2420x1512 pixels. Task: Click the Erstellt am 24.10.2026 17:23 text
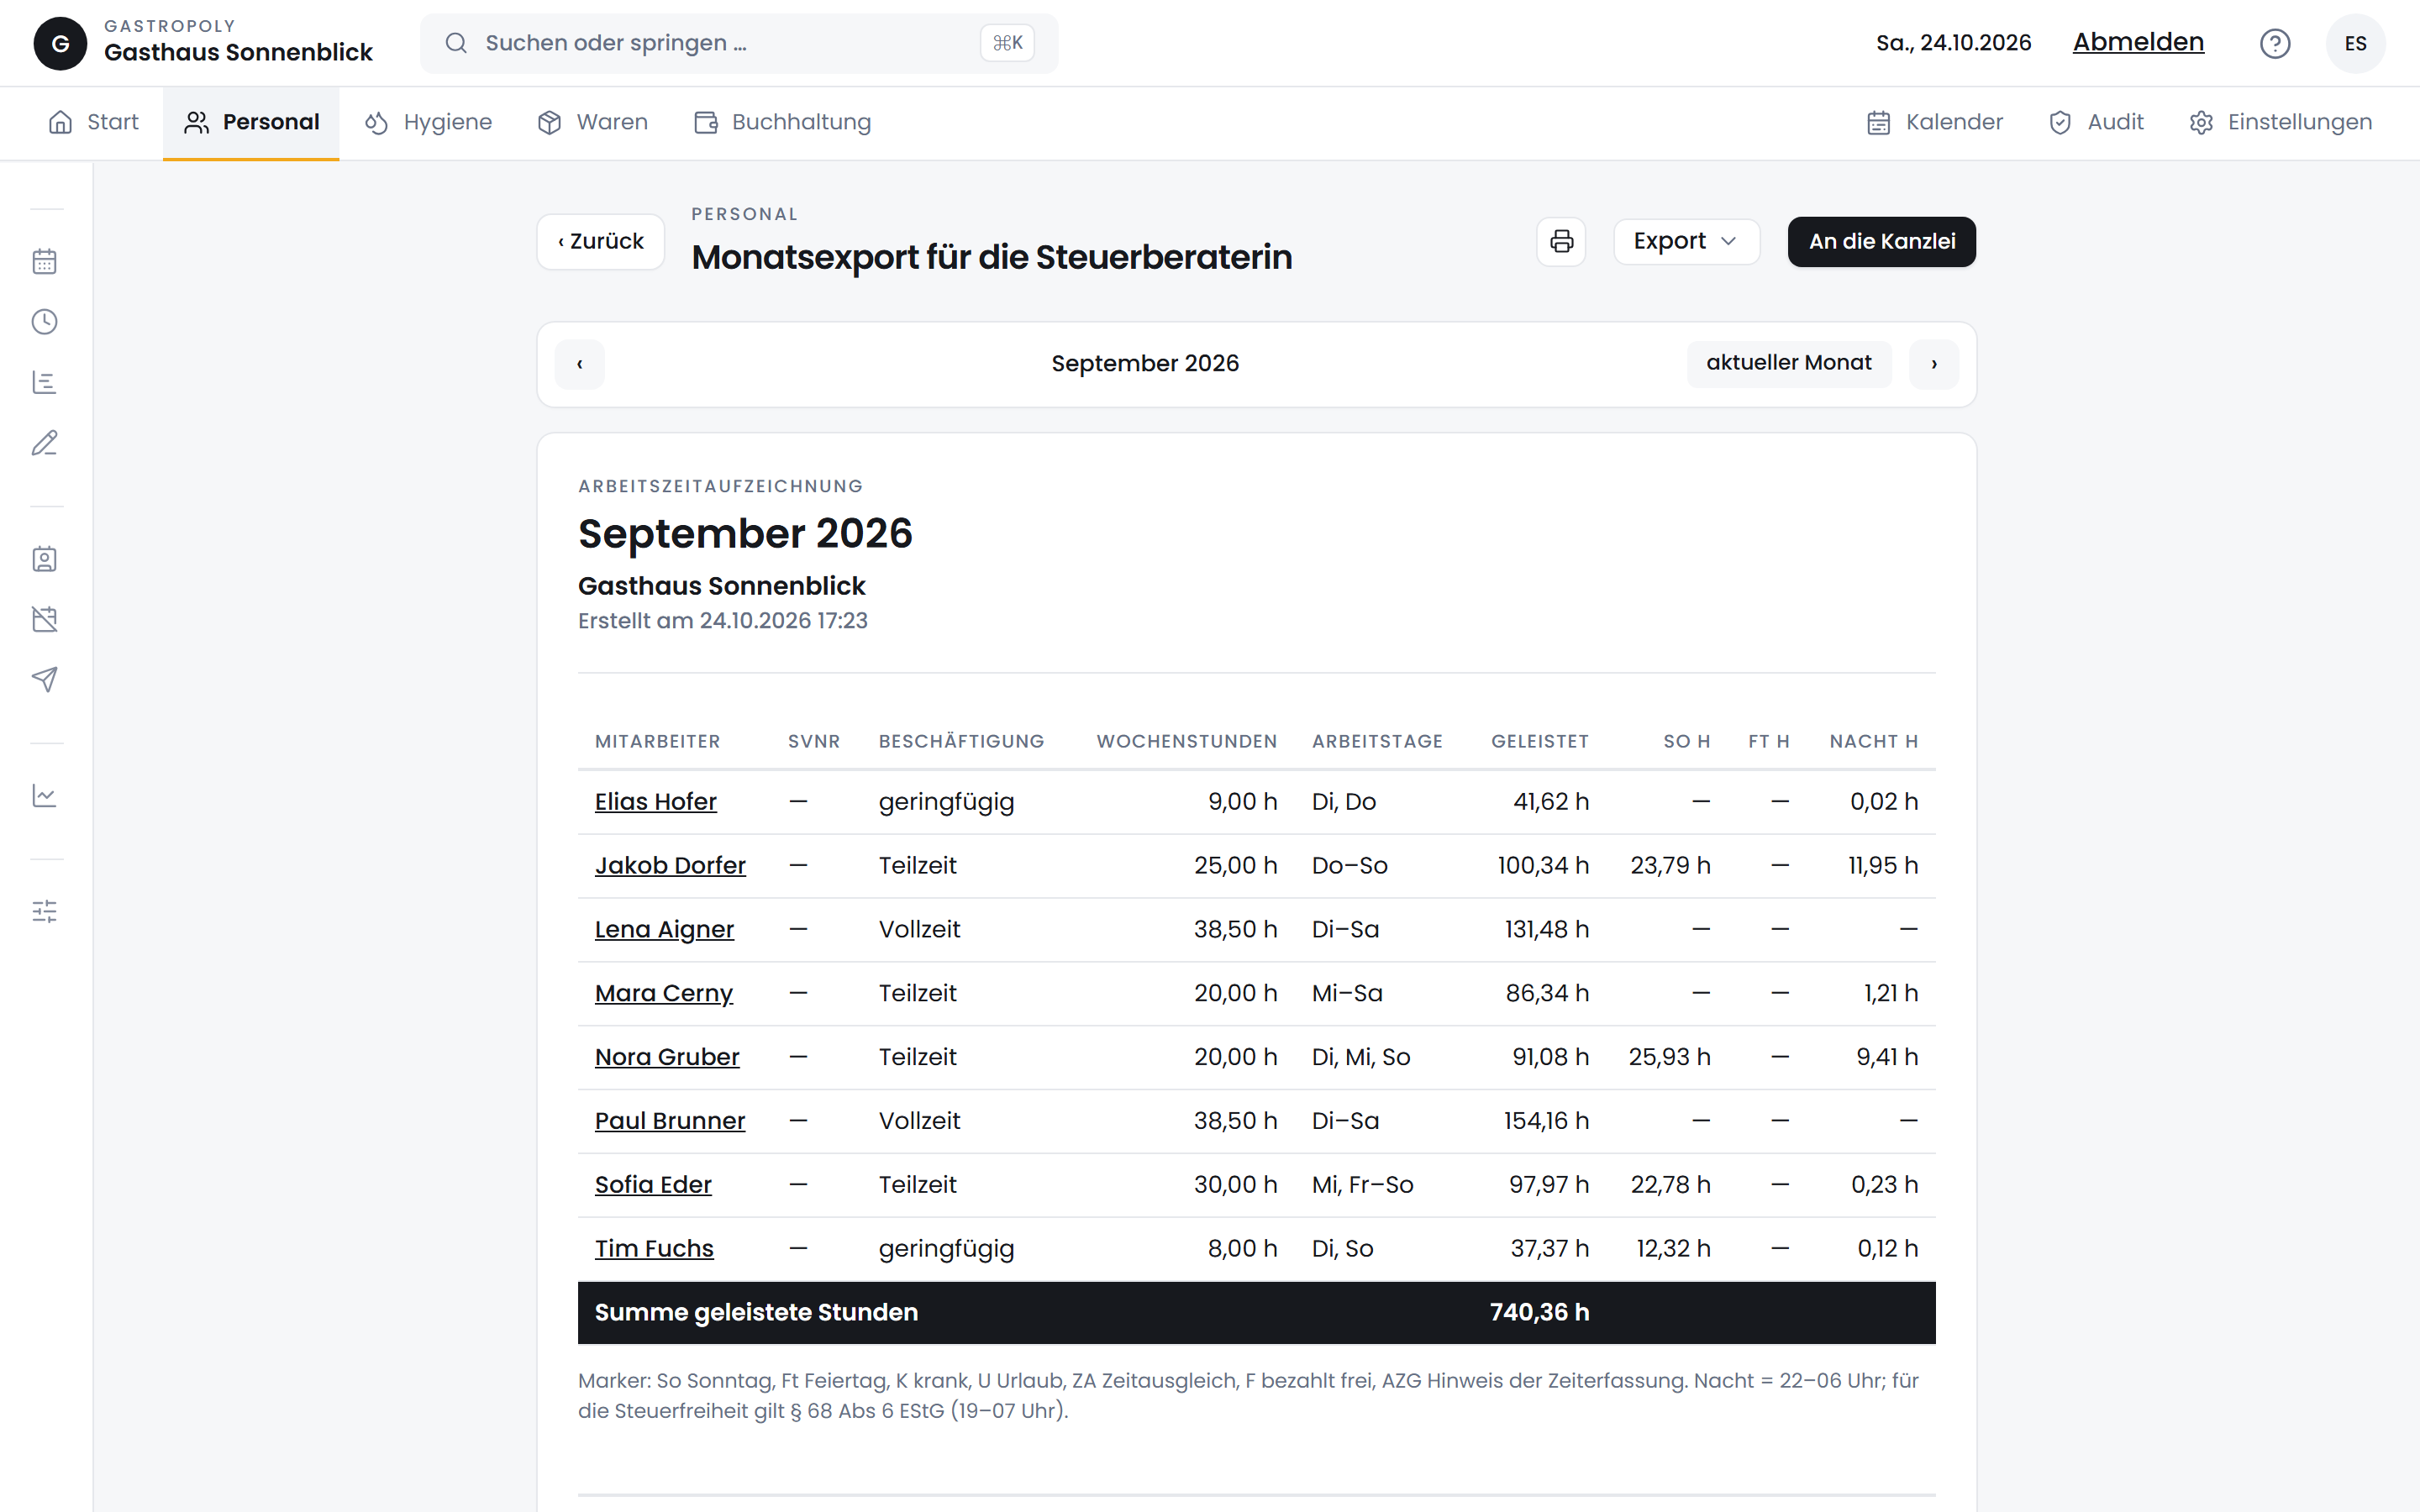pyautogui.click(x=723, y=621)
